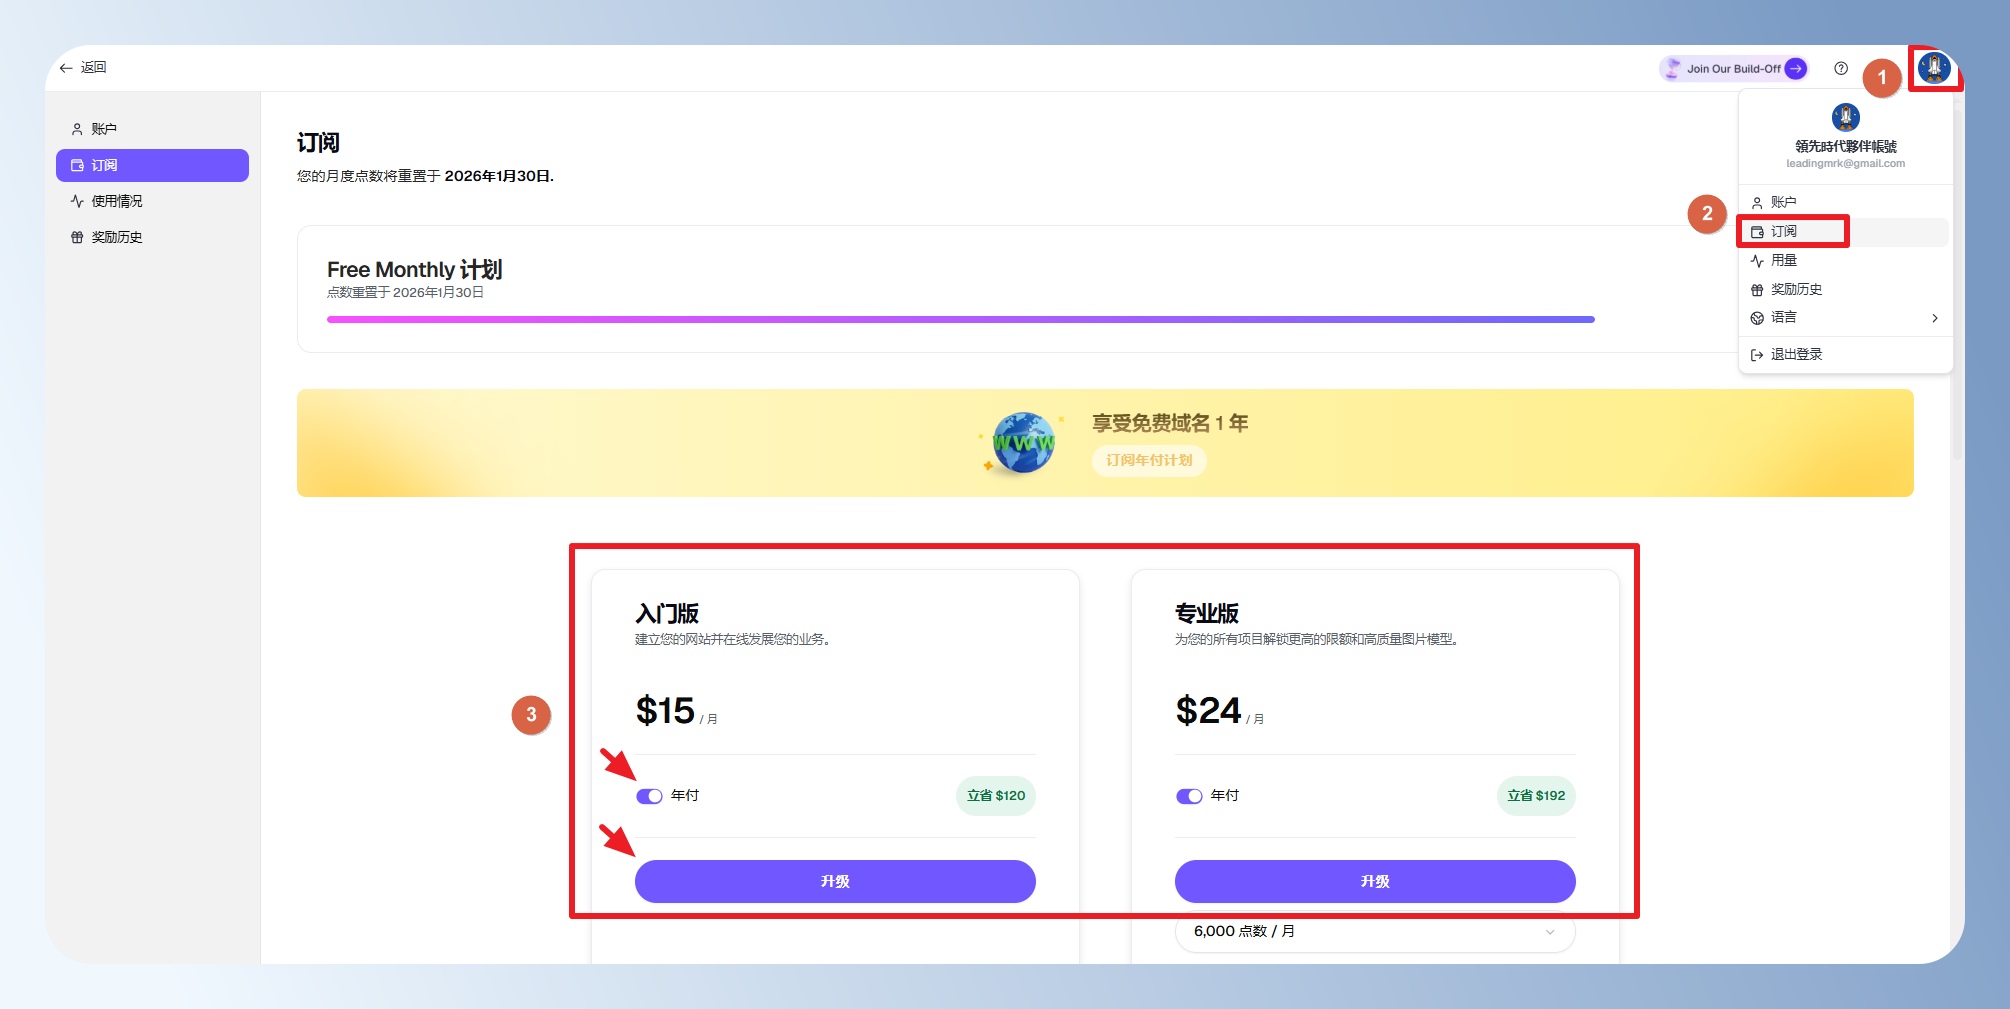The image size is (2010, 1009).
Task: Click the profile avatar in top-right corner
Action: click(1934, 68)
